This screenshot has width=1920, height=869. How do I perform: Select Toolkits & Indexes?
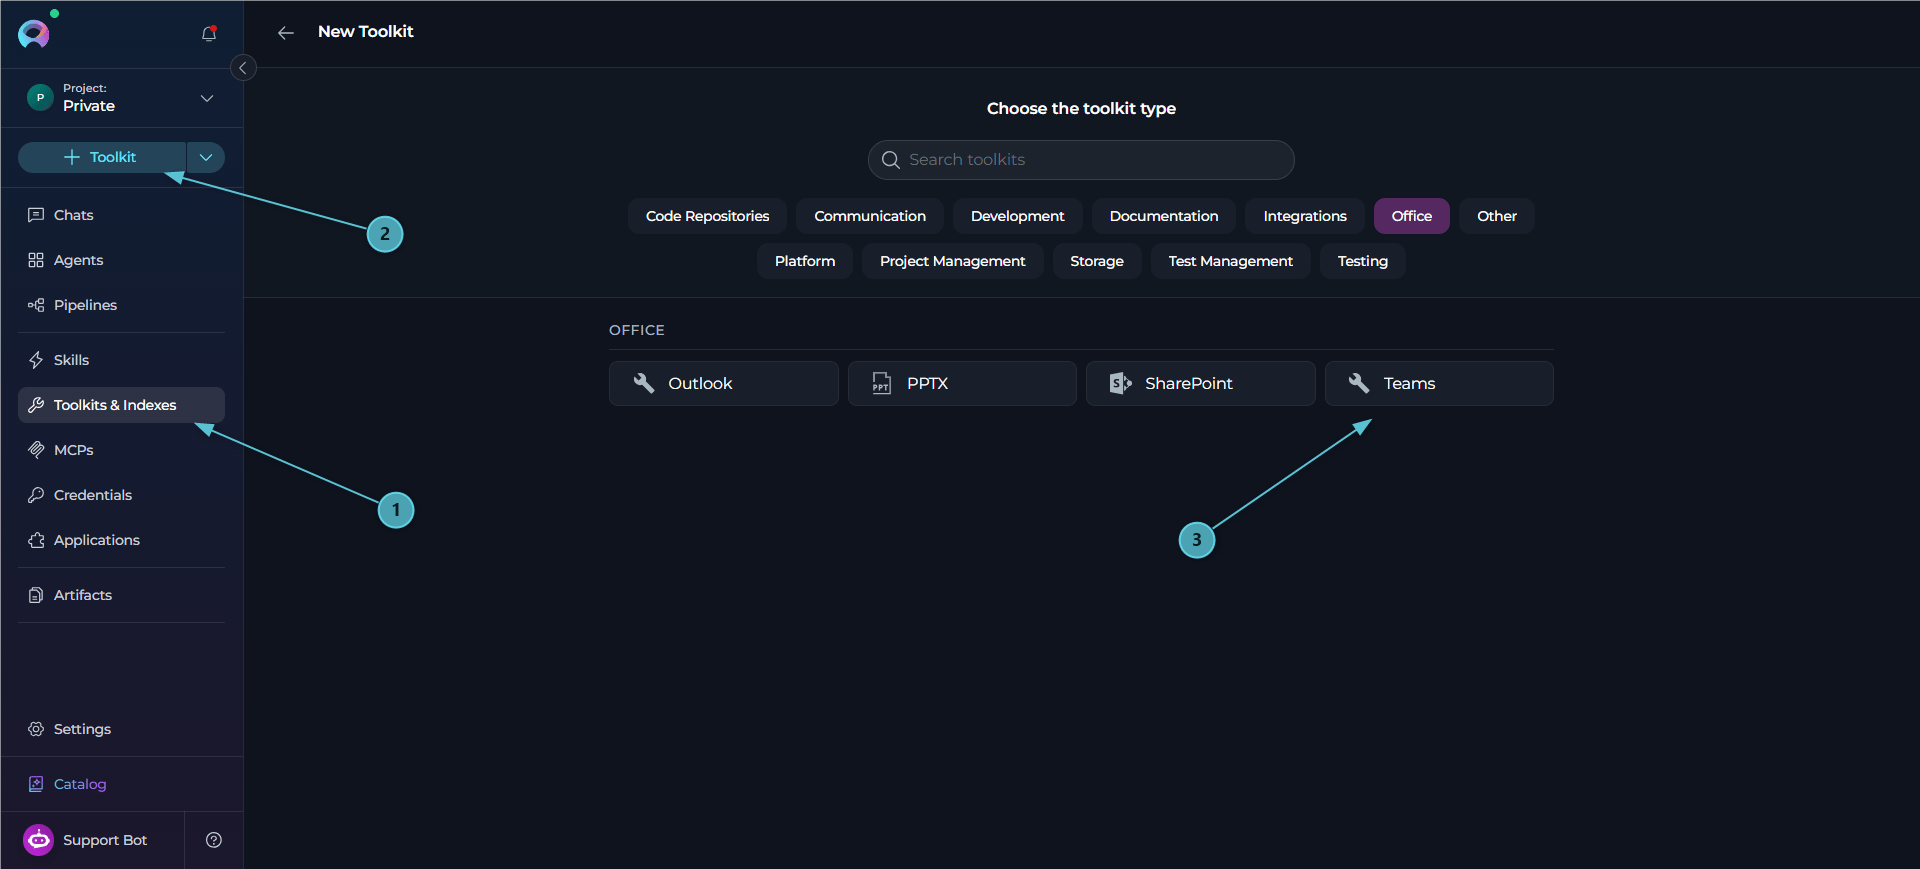[x=121, y=405]
